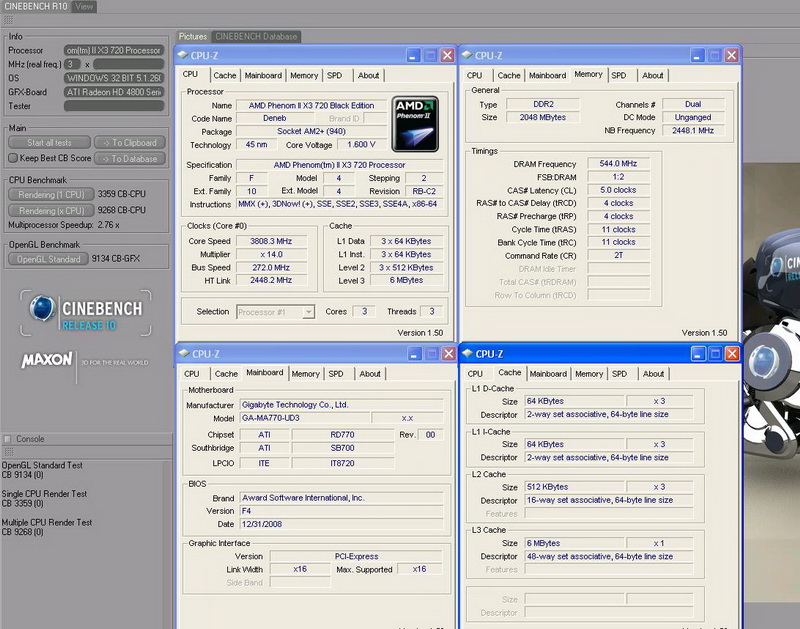800x629 pixels.
Task: Open the About tab in the Mainboard window
Action: click(370, 374)
